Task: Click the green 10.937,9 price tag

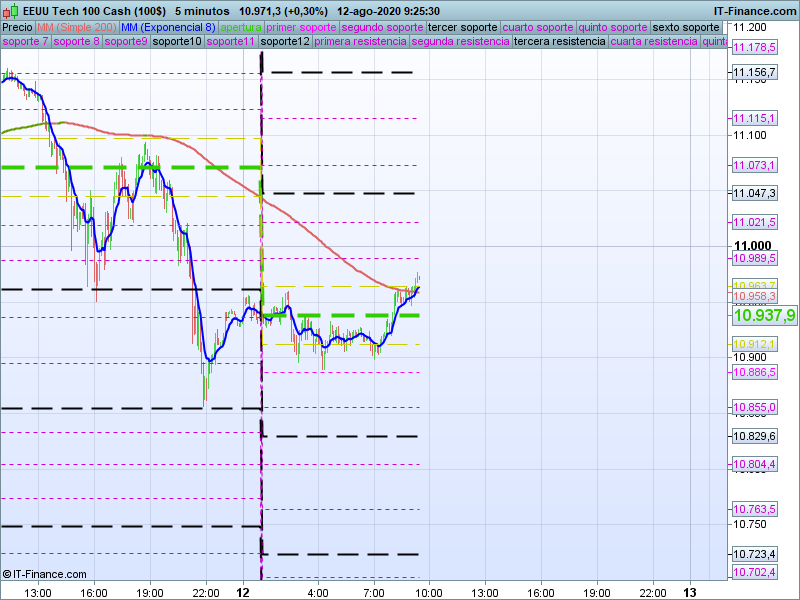Action: coord(764,315)
